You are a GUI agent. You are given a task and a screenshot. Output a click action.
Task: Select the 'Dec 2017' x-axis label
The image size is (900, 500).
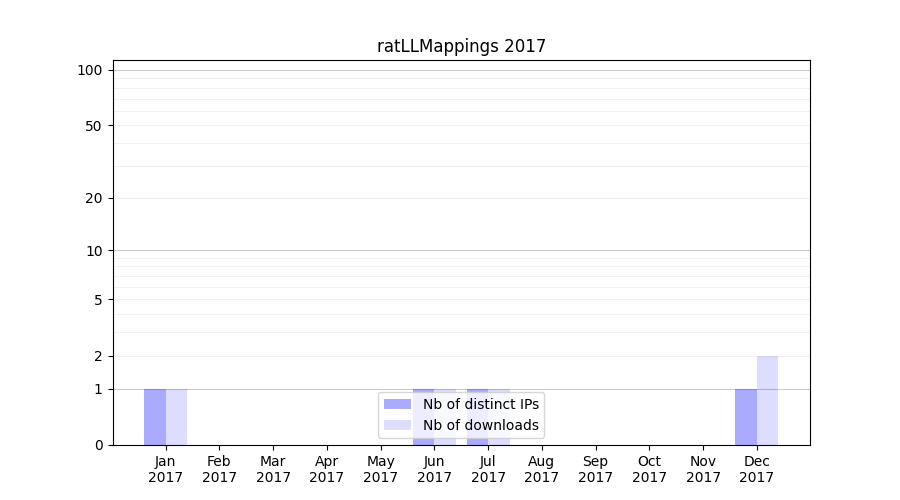pyautogui.click(x=757, y=469)
